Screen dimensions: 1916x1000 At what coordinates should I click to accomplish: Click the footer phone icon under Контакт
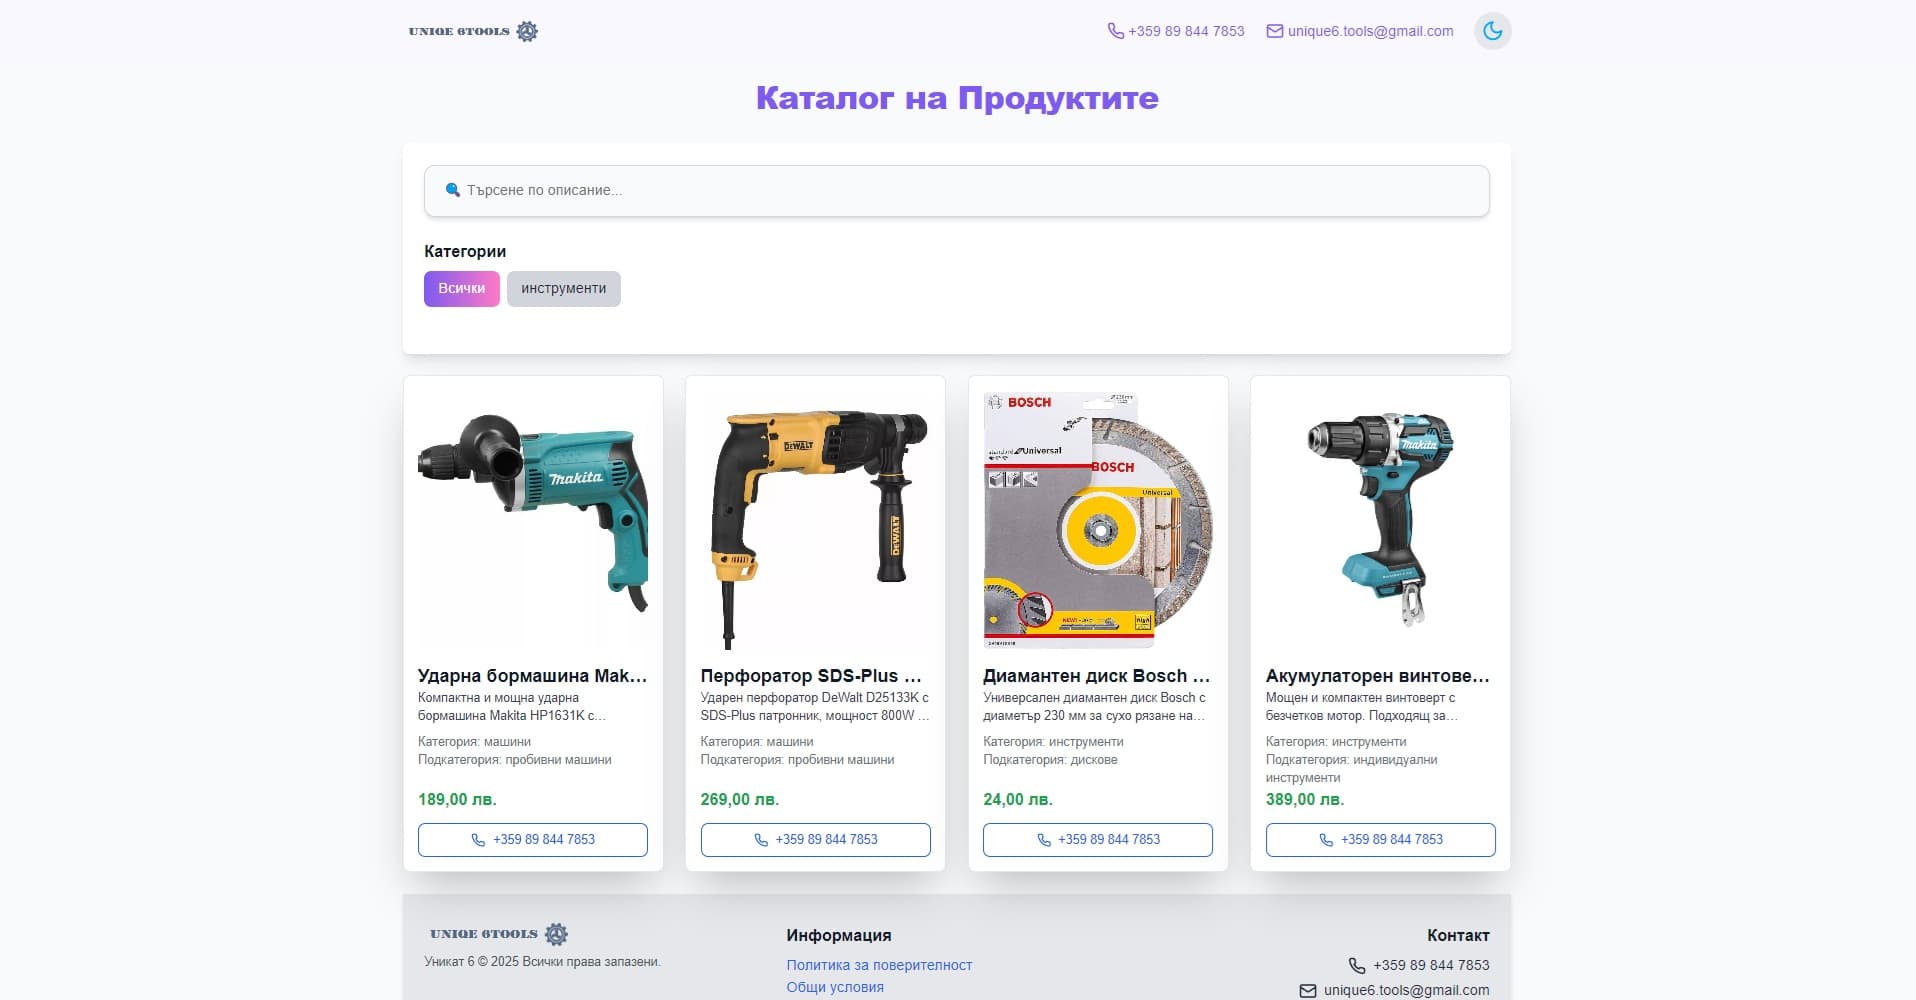point(1357,966)
